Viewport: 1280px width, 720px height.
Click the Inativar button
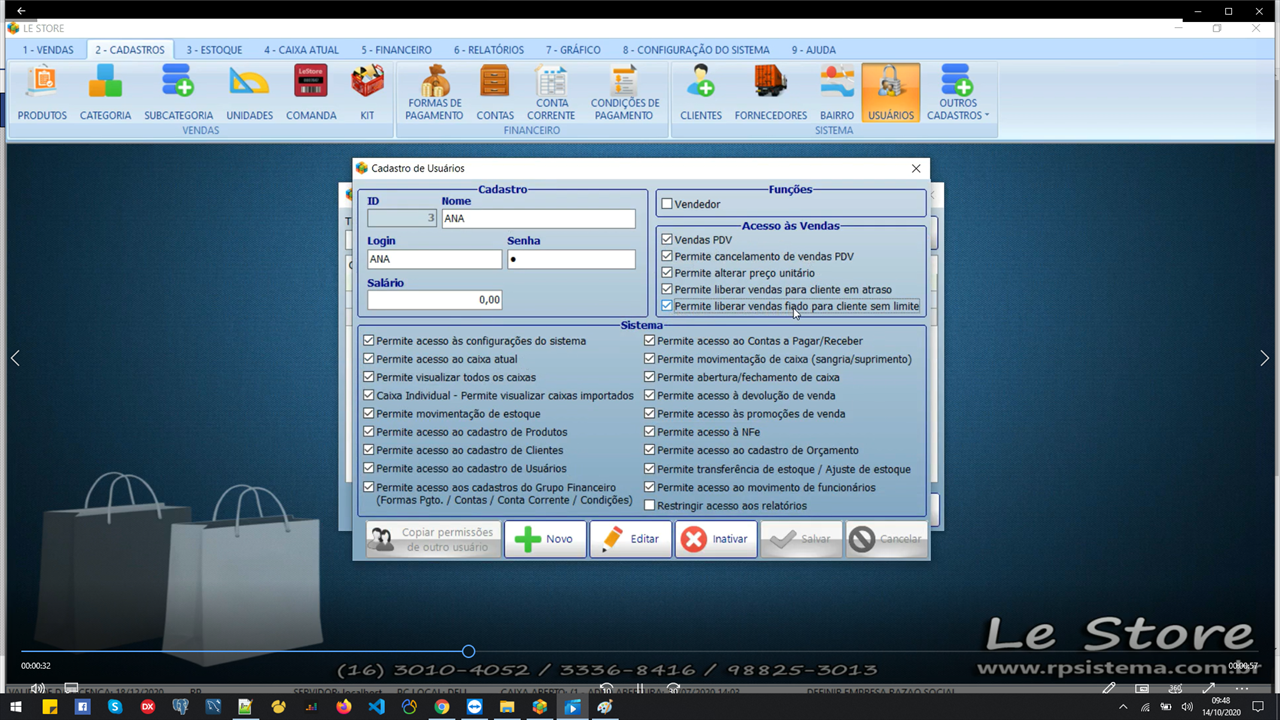[x=716, y=539]
